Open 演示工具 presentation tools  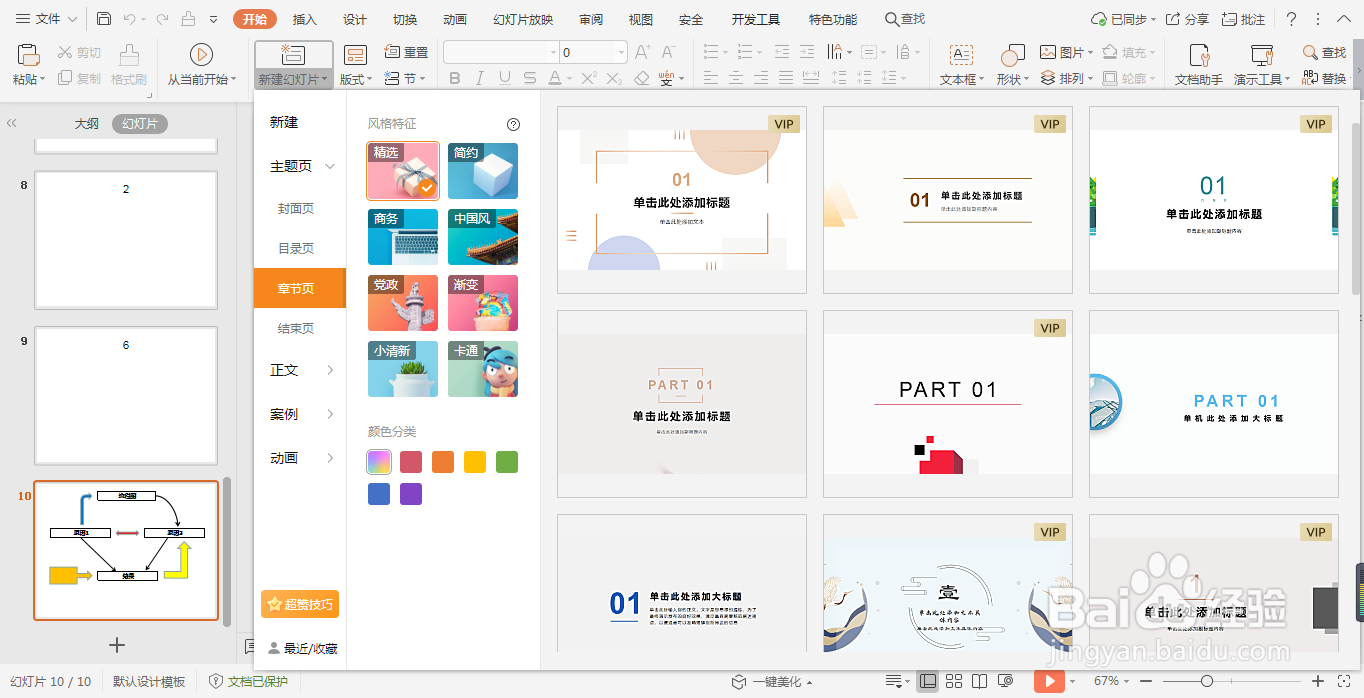click(1258, 65)
